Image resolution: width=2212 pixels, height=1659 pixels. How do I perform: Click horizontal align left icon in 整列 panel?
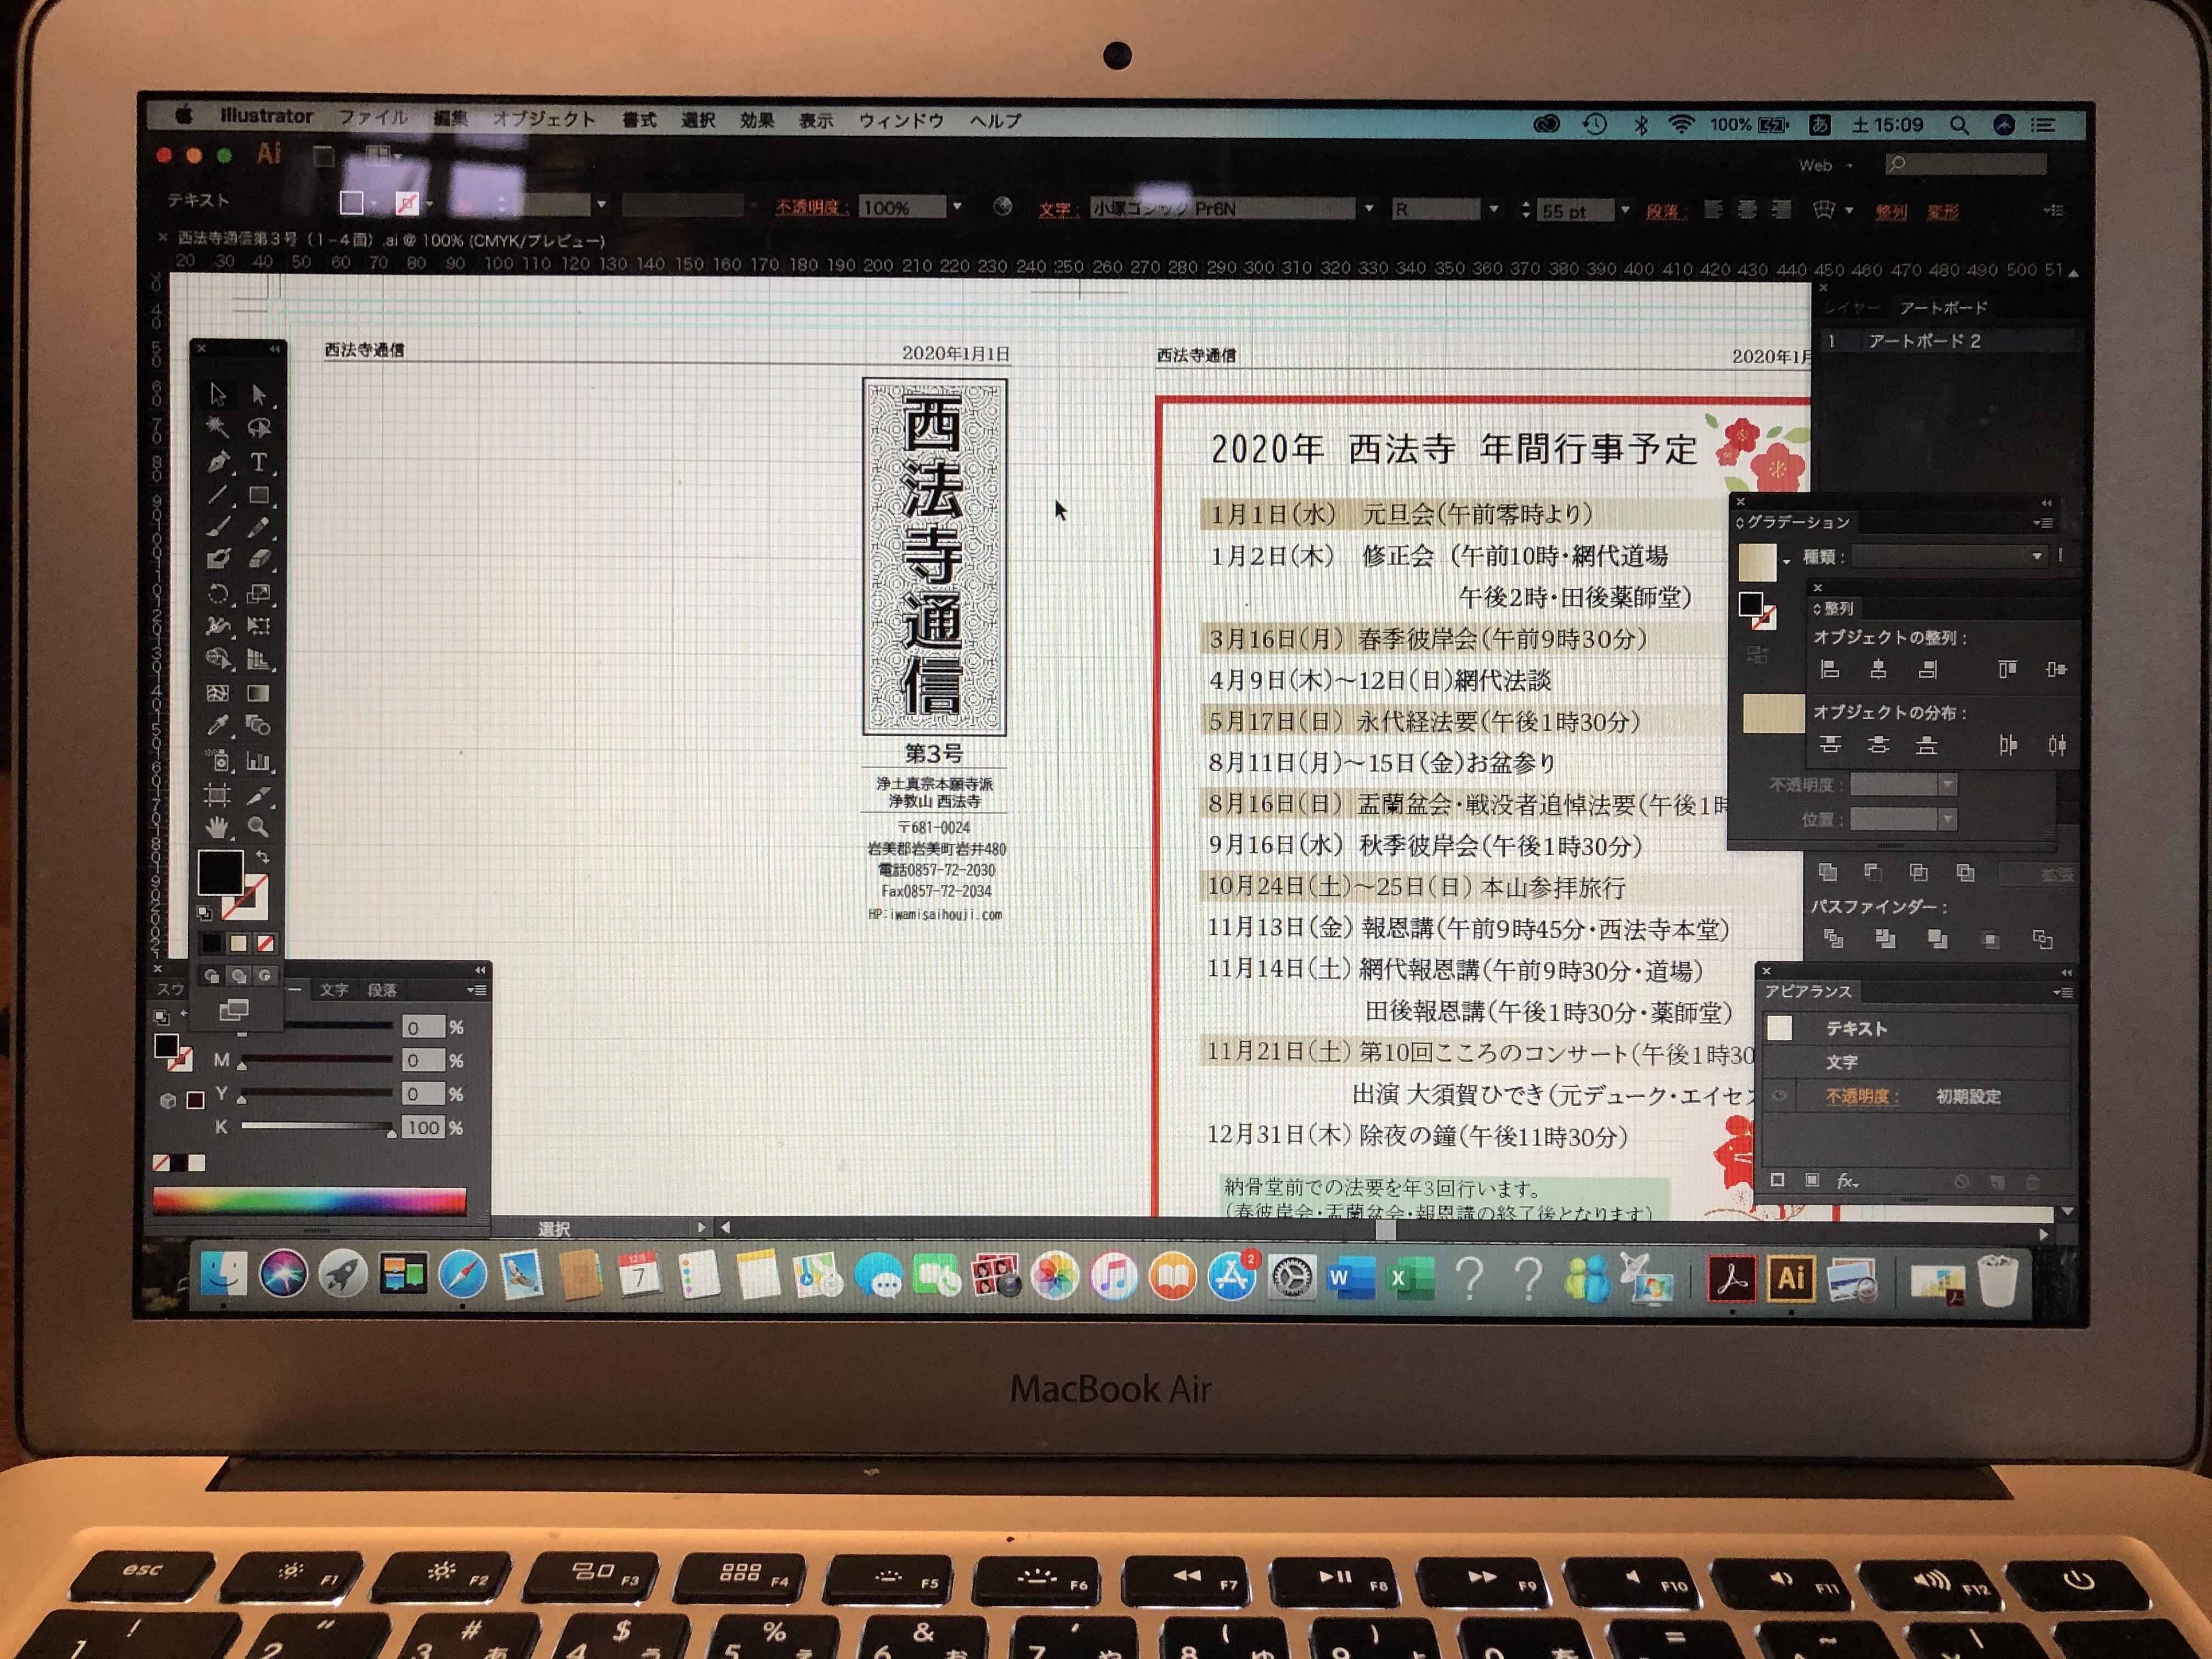click(x=1830, y=670)
